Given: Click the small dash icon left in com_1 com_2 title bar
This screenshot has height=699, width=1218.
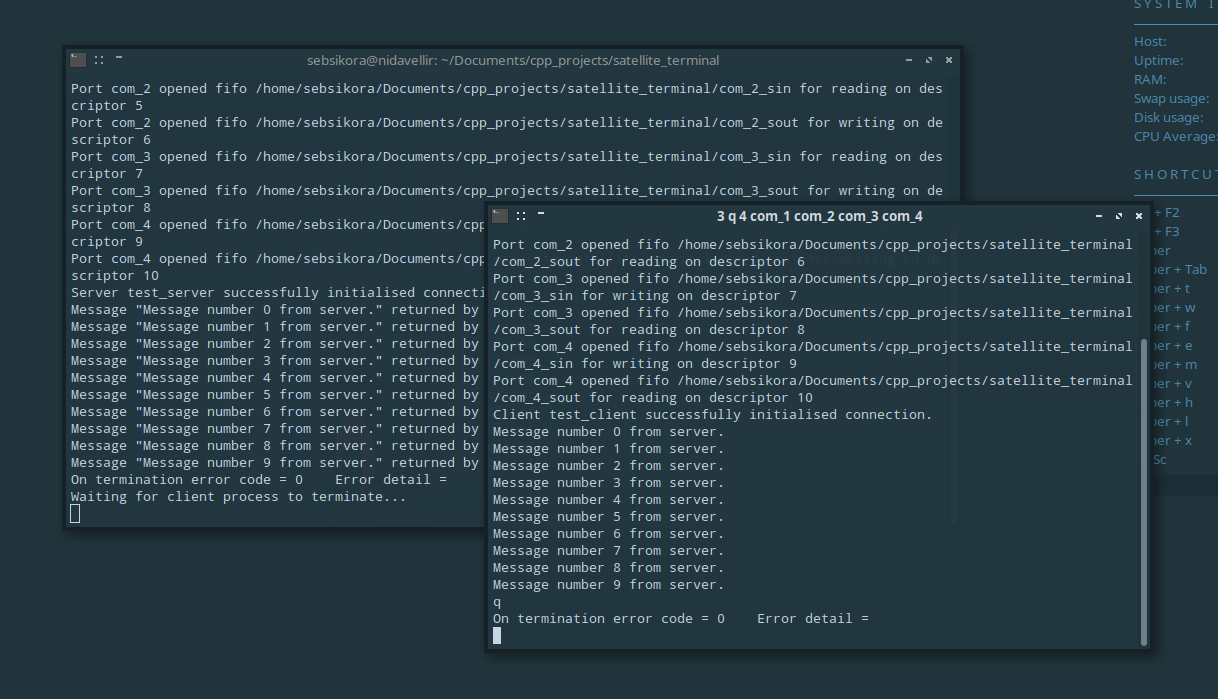Looking at the screenshot, I should pyautogui.click(x=541, y=213).
